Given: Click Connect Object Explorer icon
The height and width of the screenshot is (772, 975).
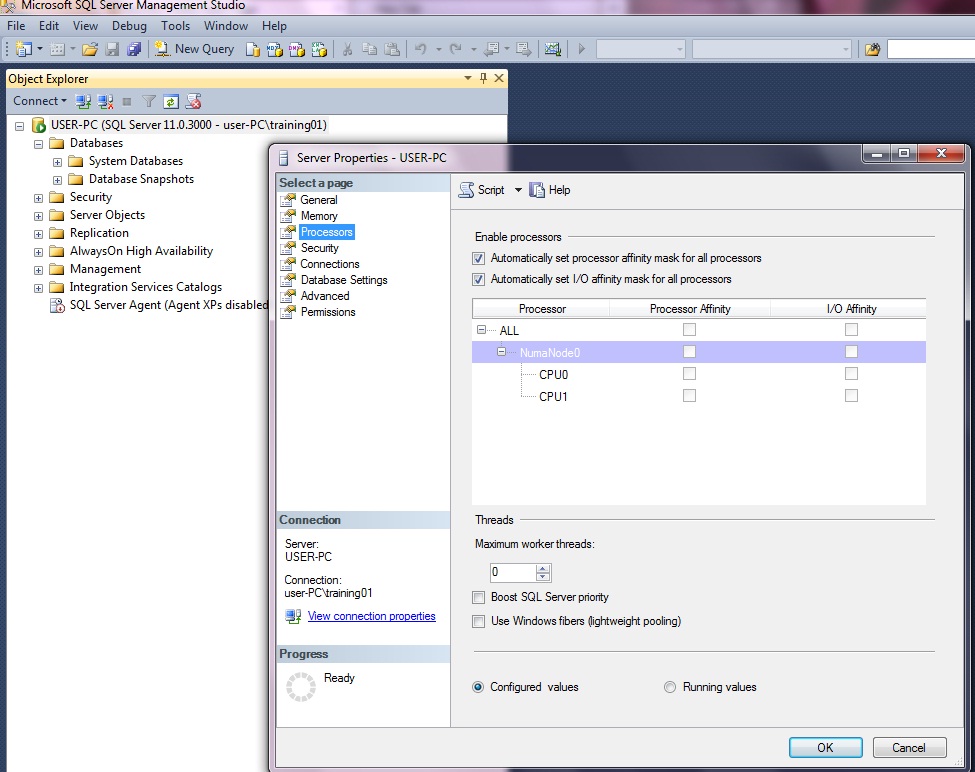Looking at the screenshot, I should (x=83, y=101).
